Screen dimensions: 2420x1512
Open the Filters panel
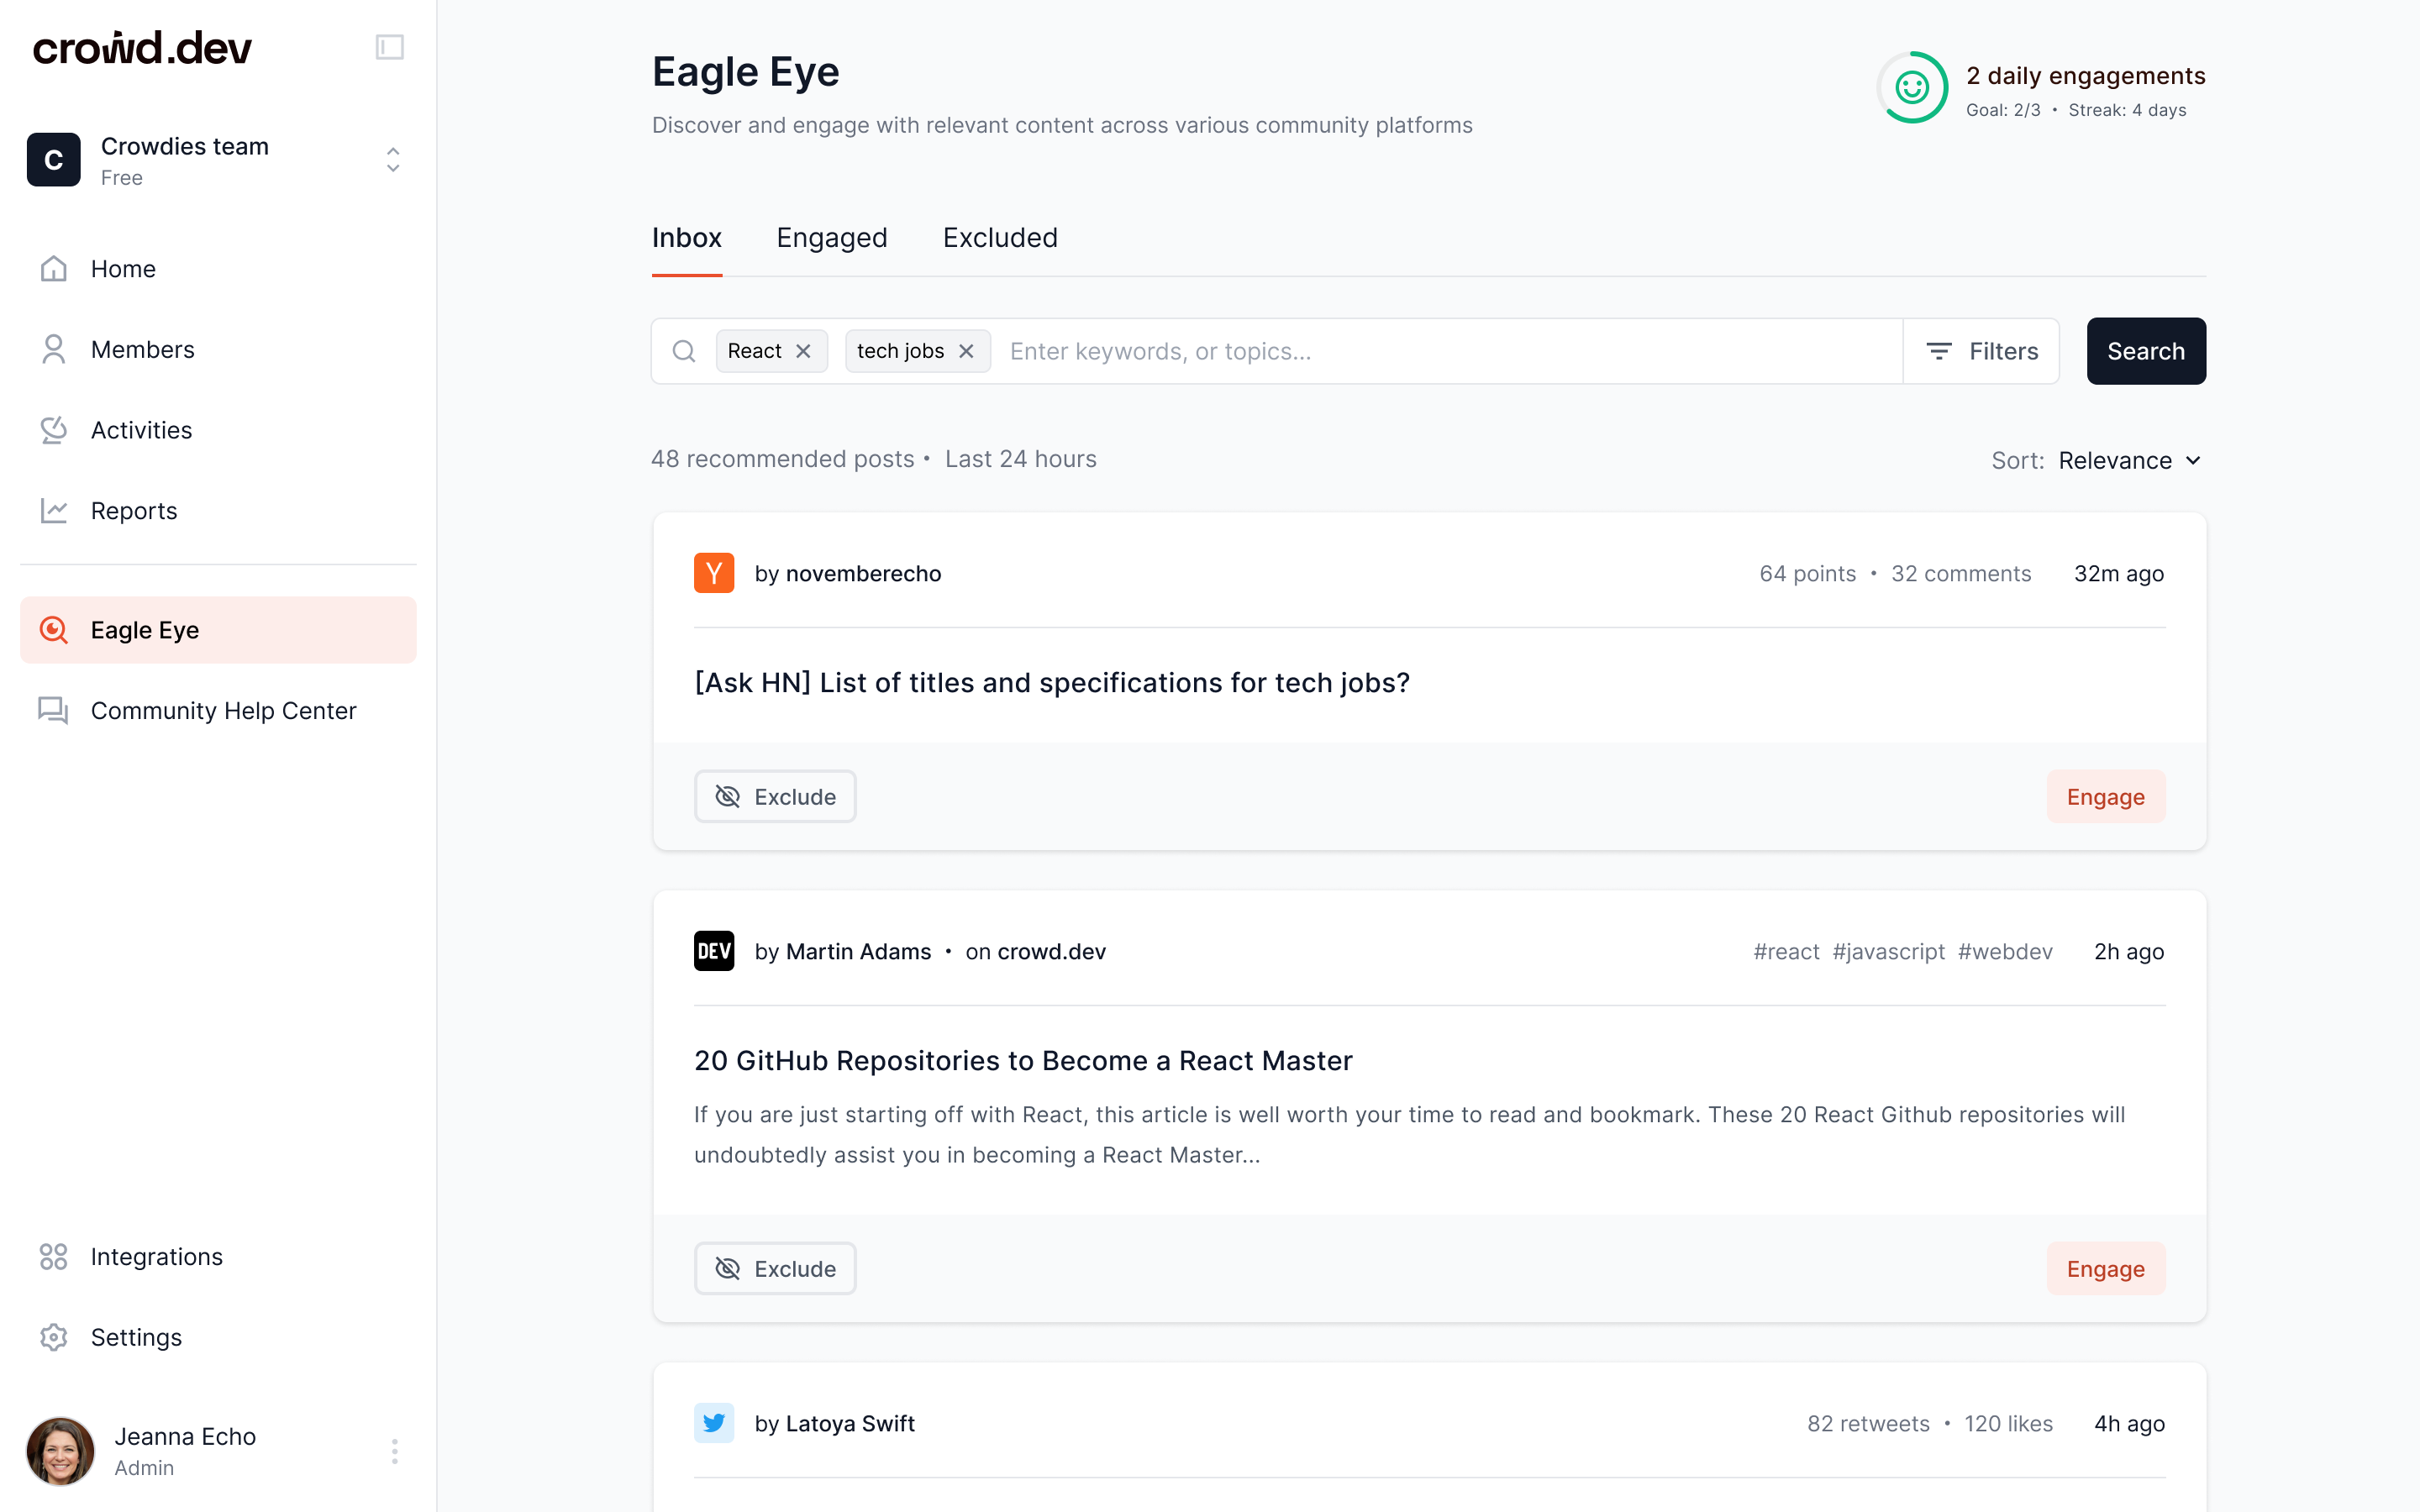[x=1981, y=351]
